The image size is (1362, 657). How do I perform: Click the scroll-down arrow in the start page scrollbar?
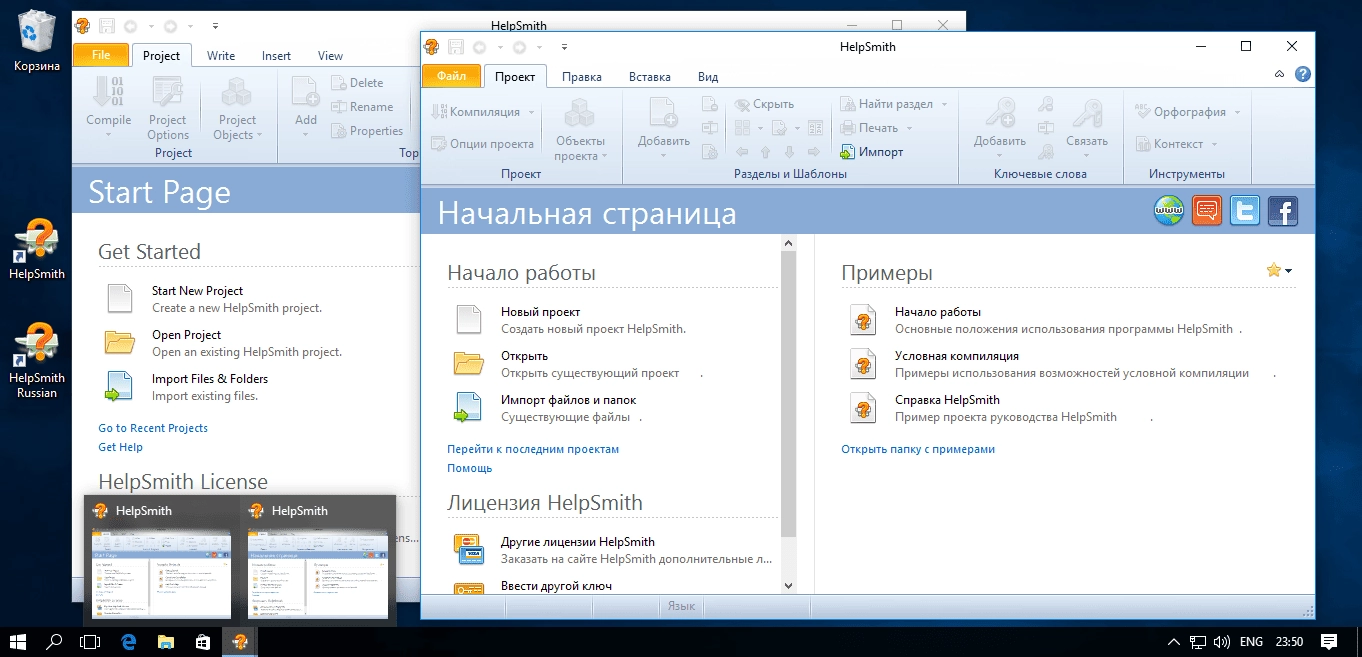[x=788, y=585]
